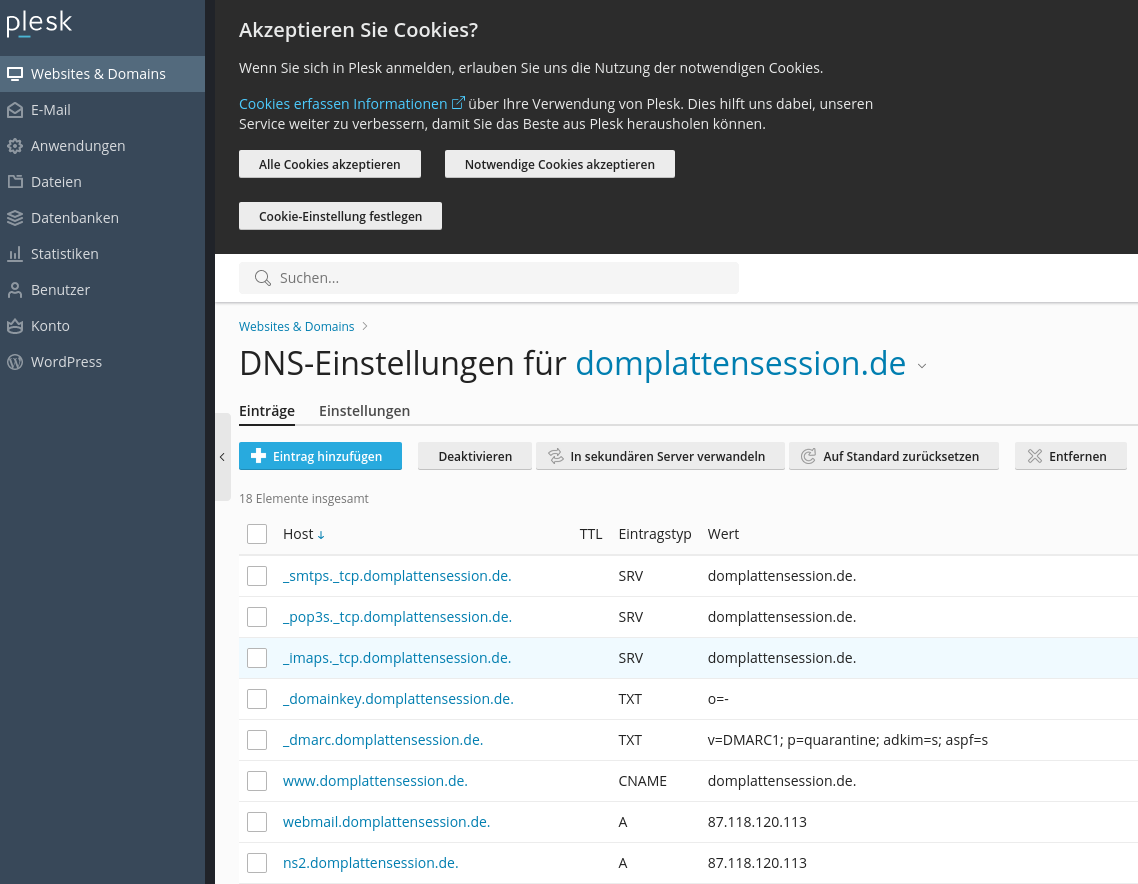Open E-Mail section in the sidebar
The height and width of the screenshot is (884, 1138).
(x=50, y=110)
